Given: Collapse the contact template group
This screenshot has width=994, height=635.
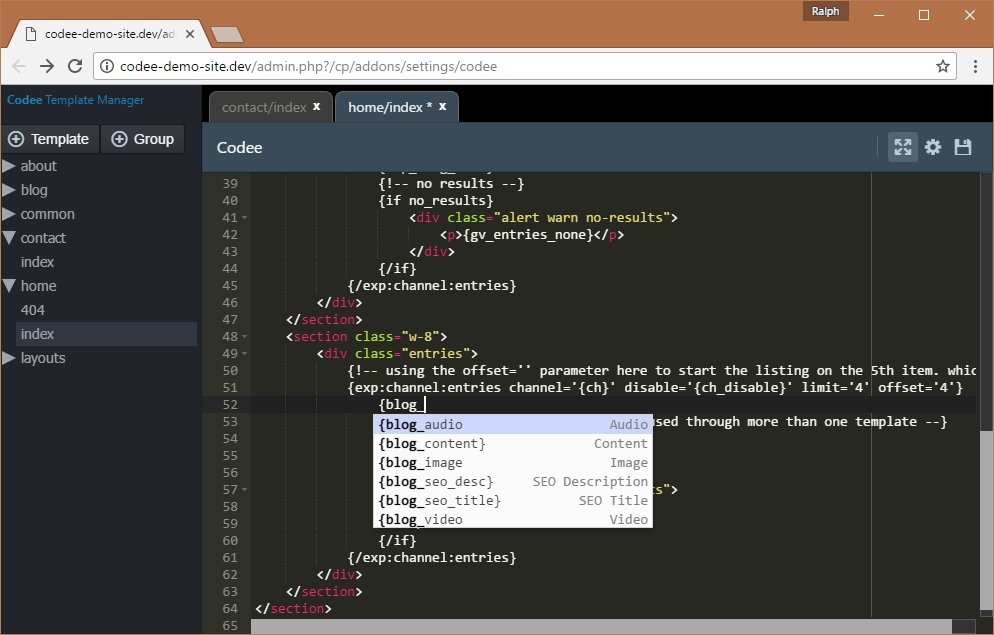Looking at the screenshot, I should coord(9,238).
